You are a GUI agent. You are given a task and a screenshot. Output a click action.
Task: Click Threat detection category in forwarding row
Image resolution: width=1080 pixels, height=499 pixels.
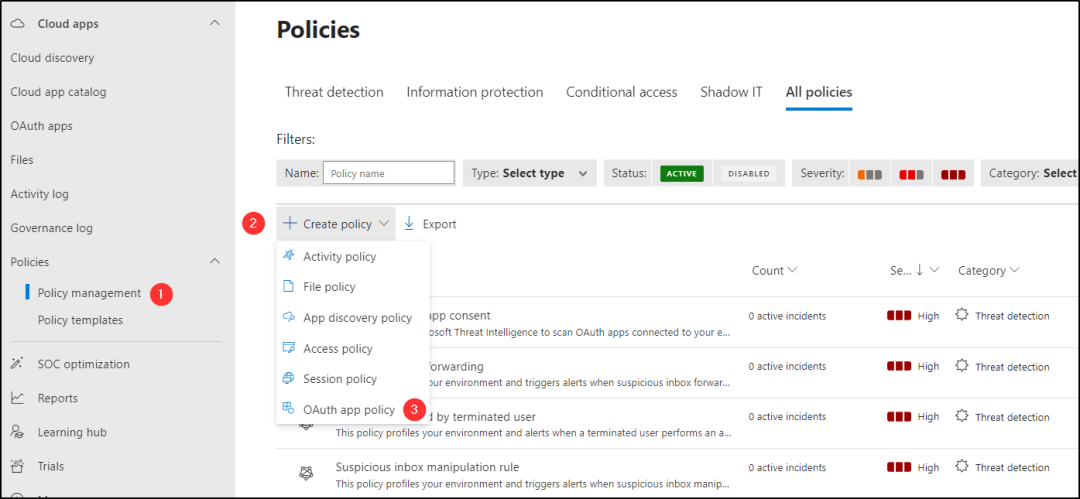[x=1012, y=367]
